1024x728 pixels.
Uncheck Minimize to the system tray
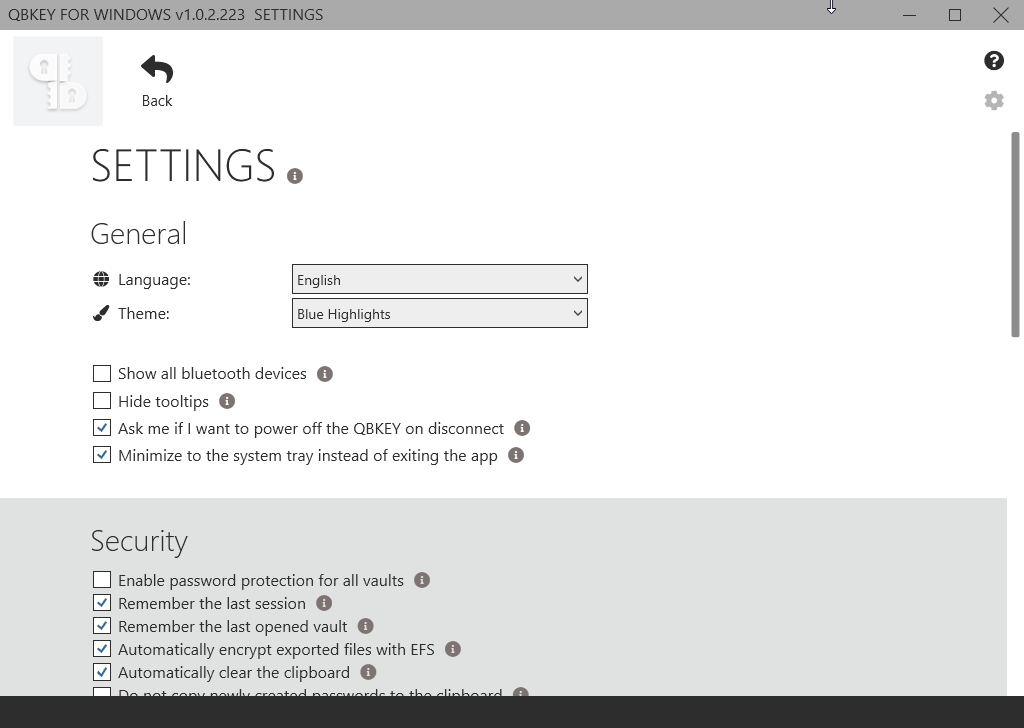click(102, 454)
